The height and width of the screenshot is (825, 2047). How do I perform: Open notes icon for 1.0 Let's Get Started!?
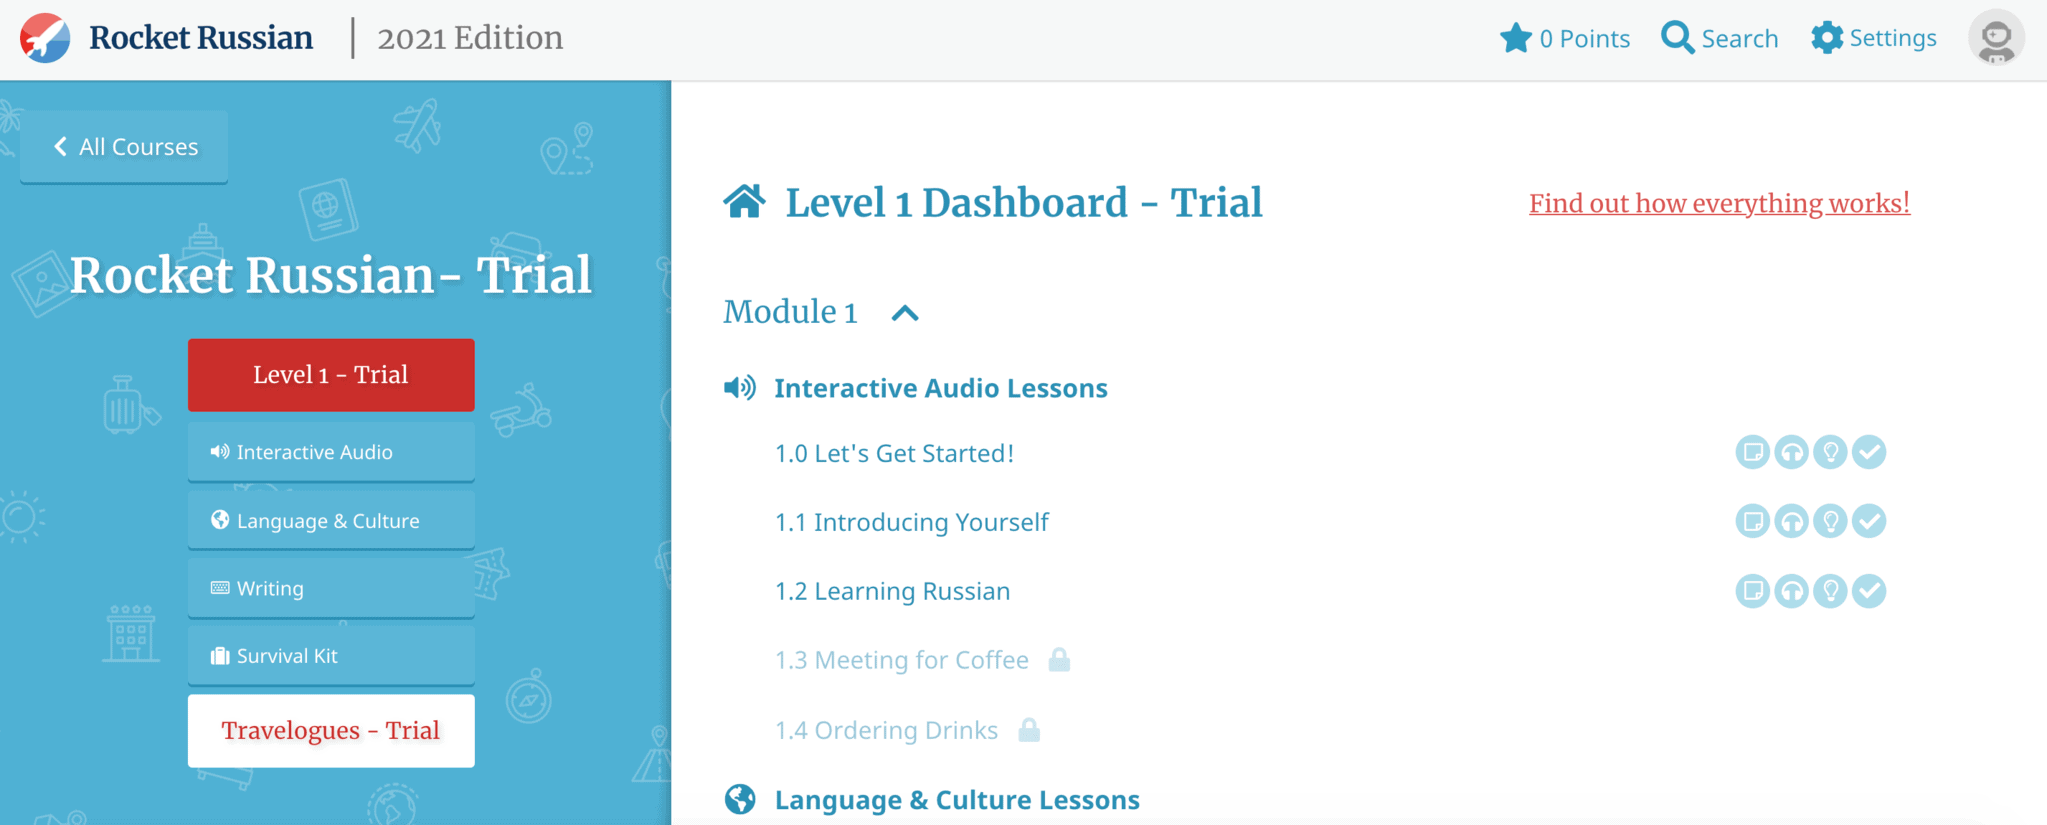pyautogui.click(x=1753, y=452)
